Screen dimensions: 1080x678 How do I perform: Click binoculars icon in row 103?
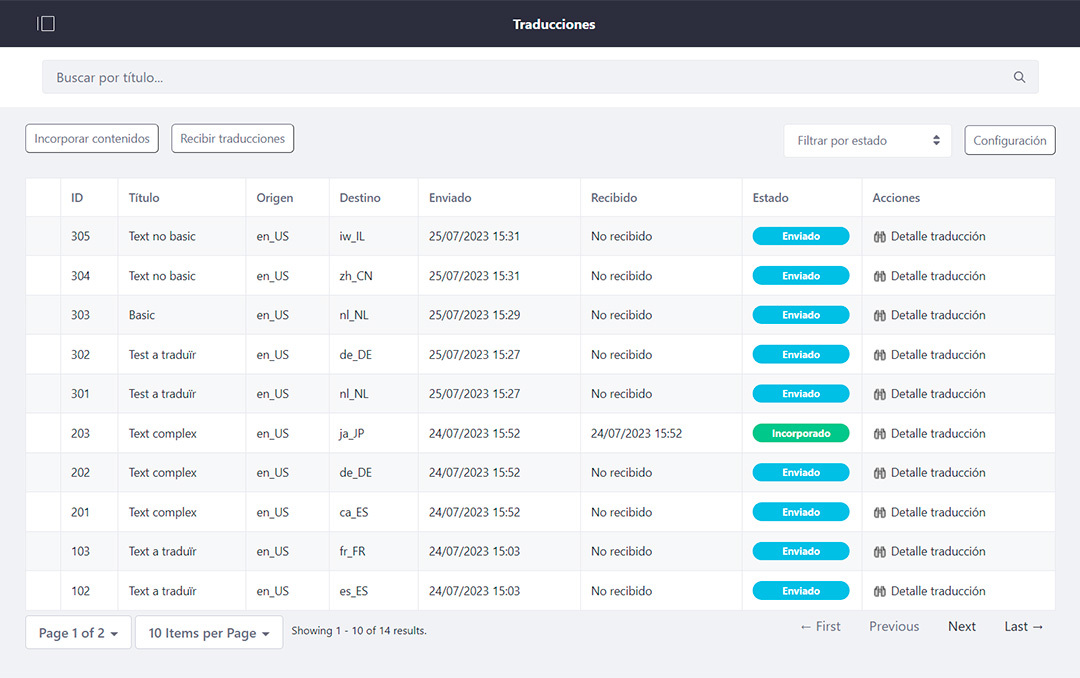880,552
